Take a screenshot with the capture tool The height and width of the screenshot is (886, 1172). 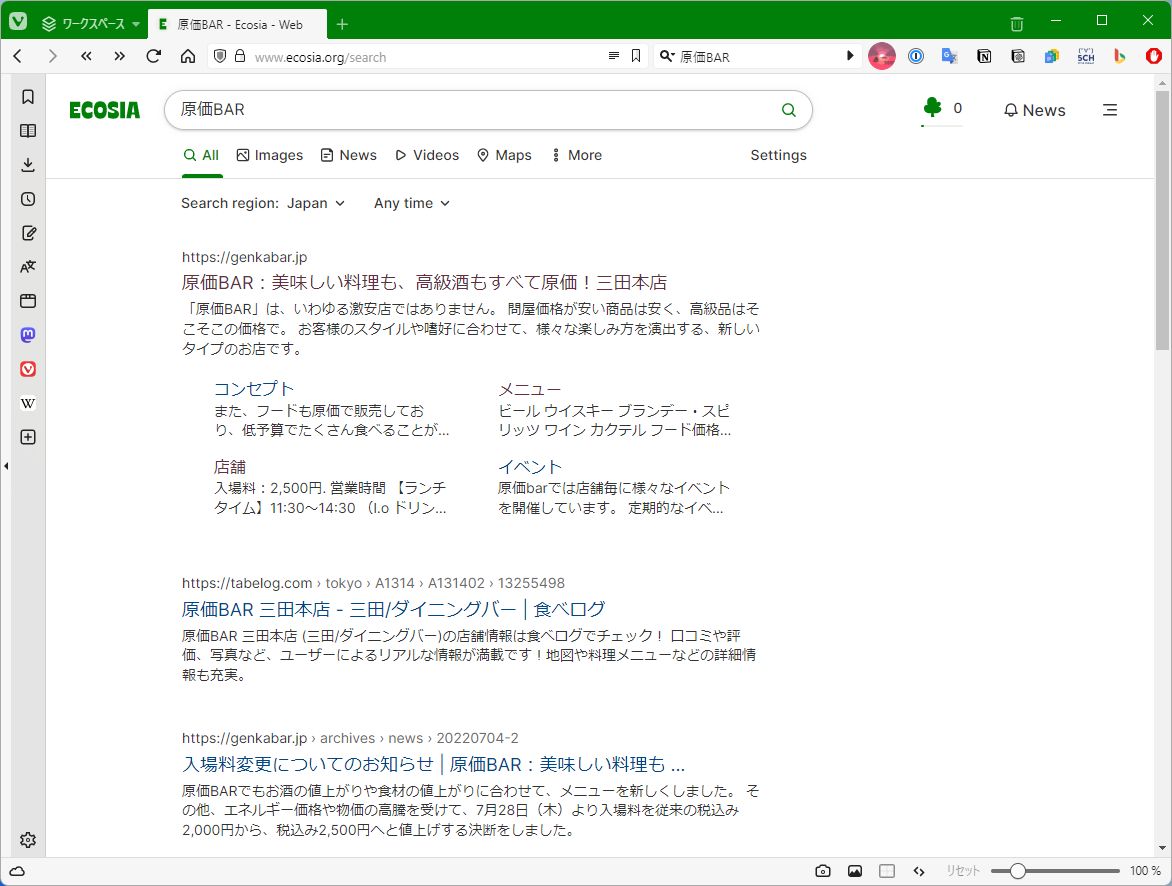[823, 871]
